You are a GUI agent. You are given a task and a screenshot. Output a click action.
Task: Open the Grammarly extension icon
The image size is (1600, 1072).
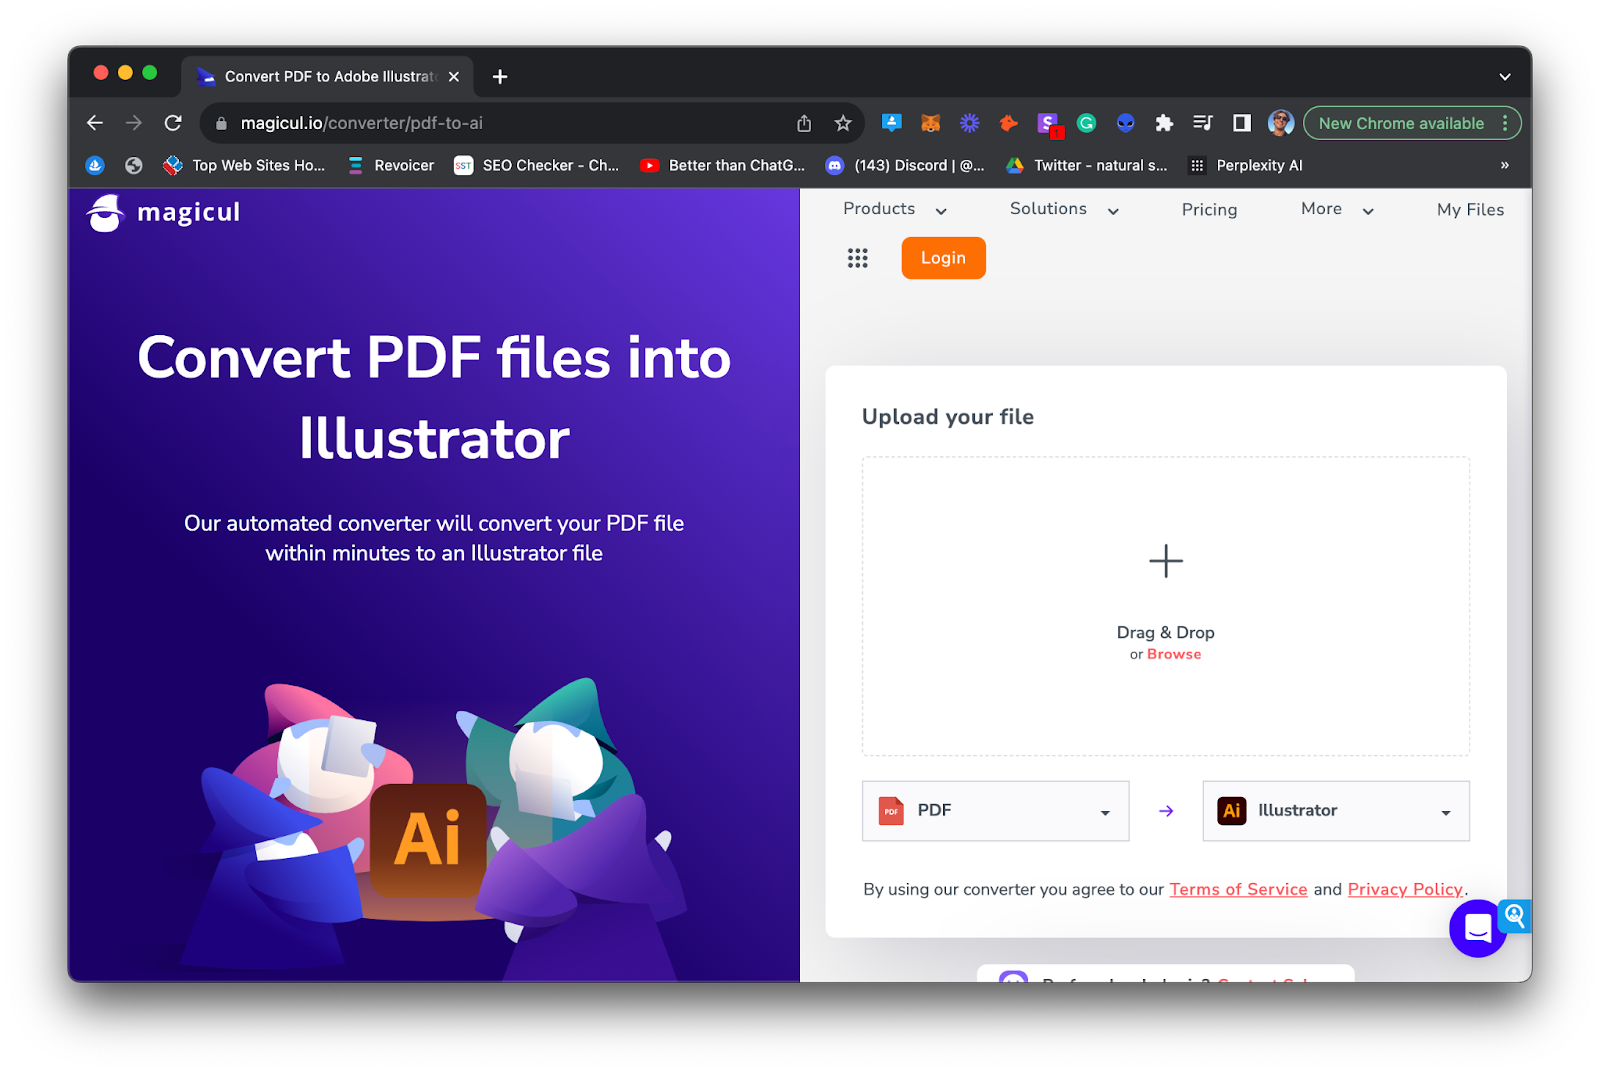pos(1086,123)
